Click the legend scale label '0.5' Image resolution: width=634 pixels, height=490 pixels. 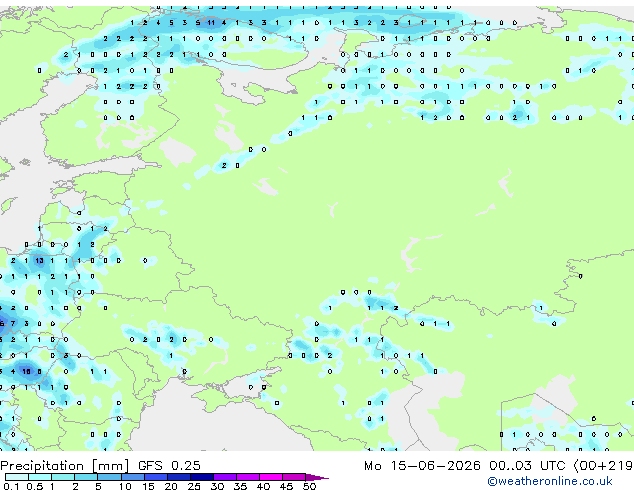tap(34, 486)
